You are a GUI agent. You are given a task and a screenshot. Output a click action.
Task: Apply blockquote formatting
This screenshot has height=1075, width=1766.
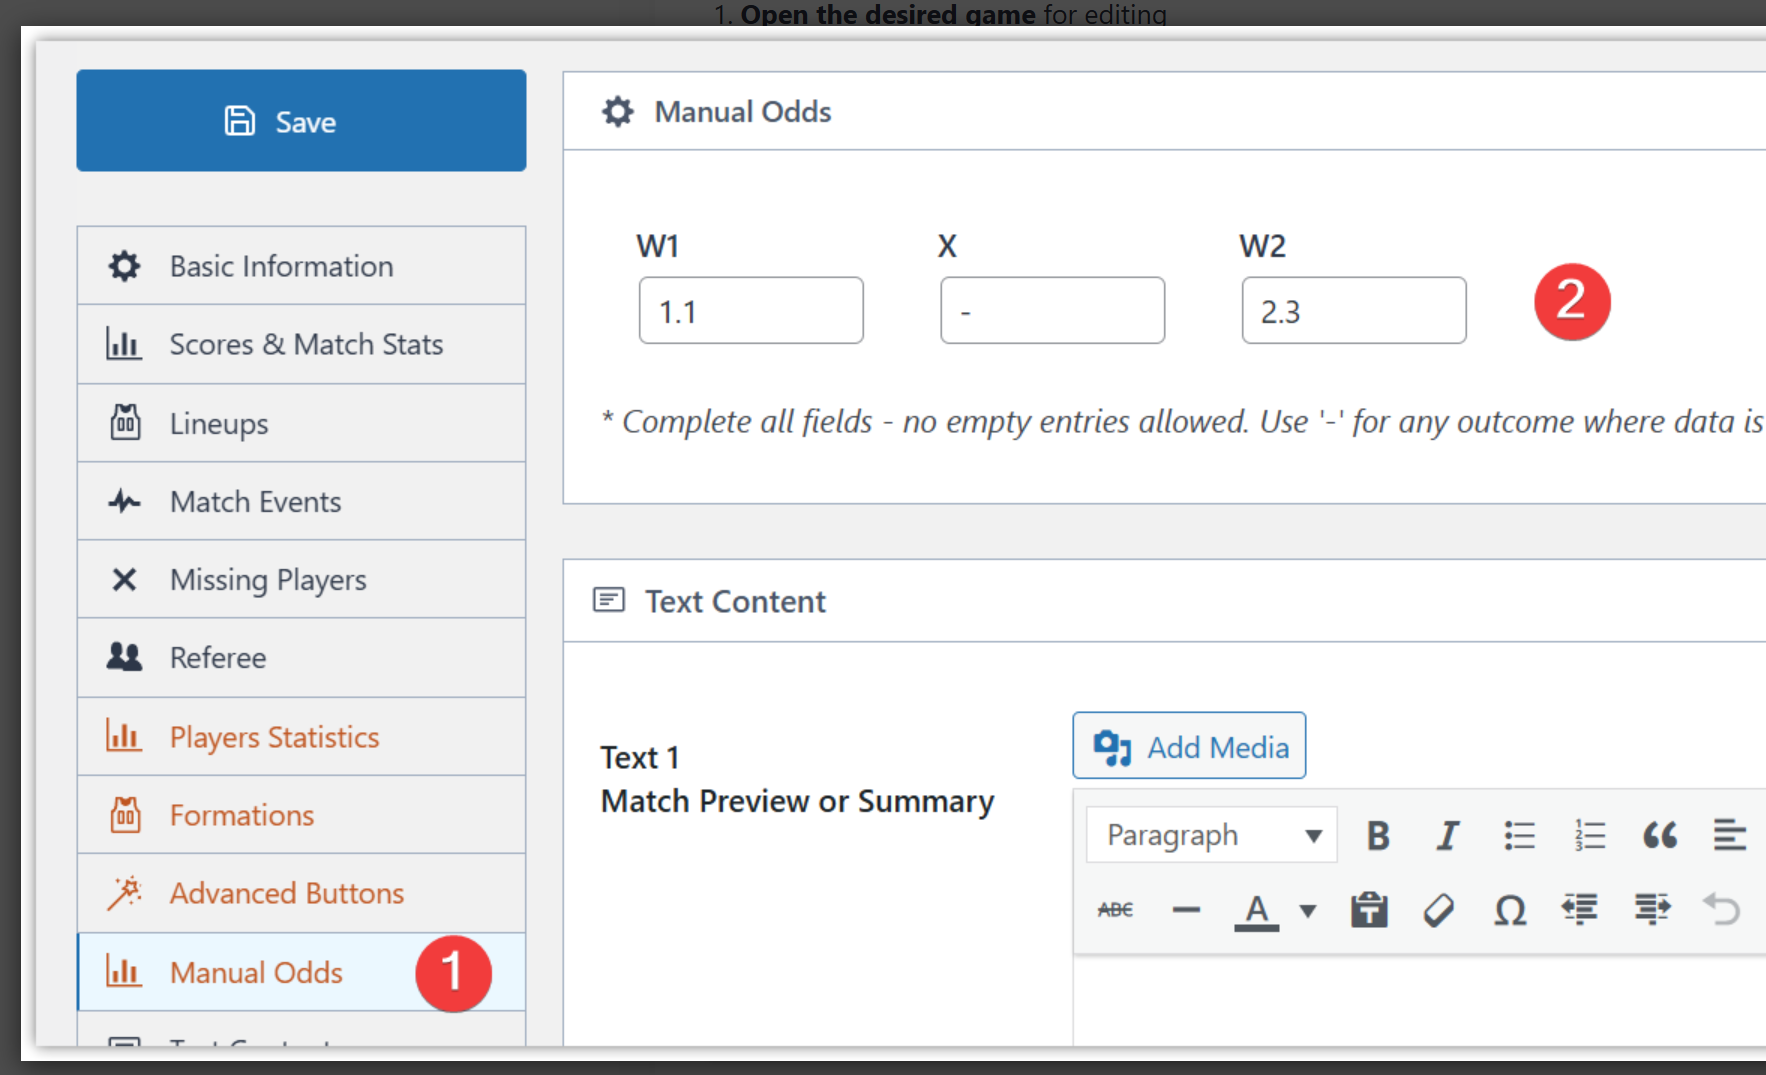click(1660, 835)
